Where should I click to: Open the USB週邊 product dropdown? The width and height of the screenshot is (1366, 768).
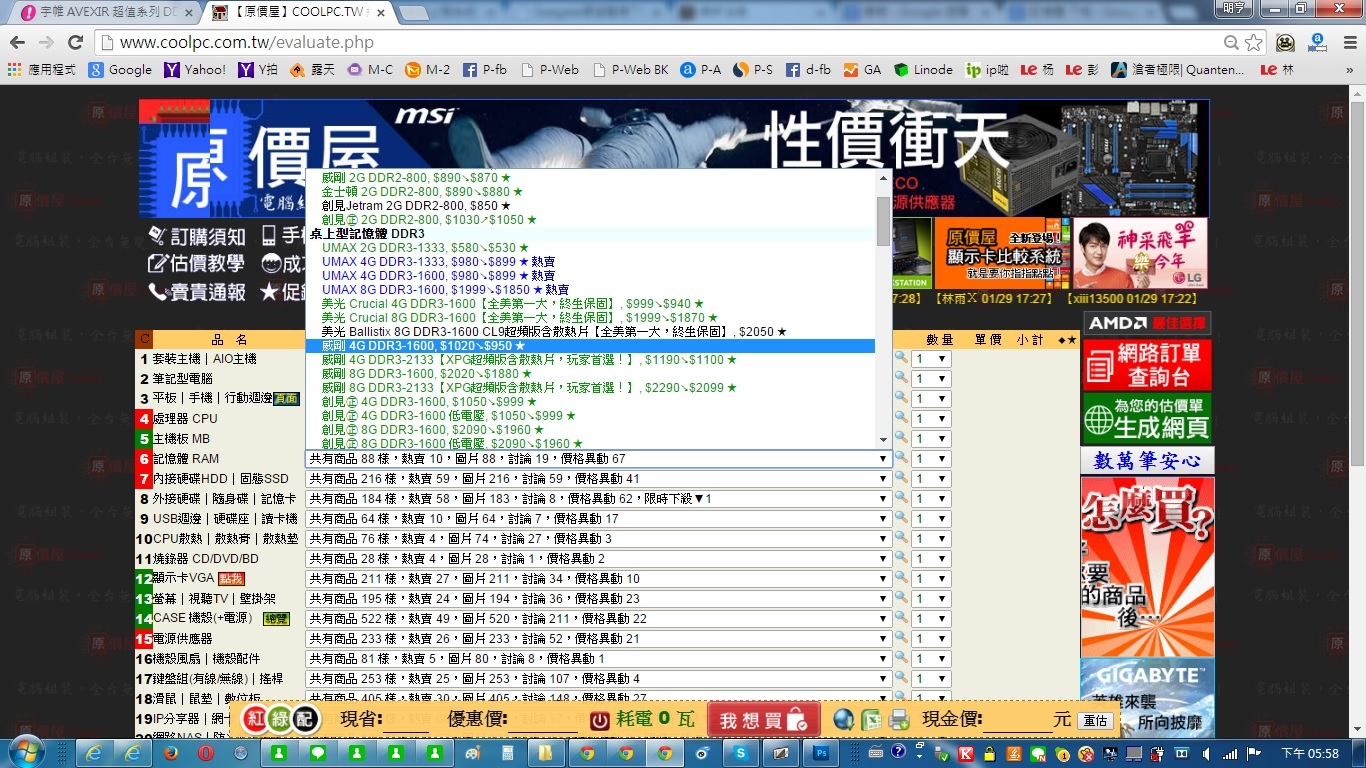pyautogui.click(x=598, y=519)
